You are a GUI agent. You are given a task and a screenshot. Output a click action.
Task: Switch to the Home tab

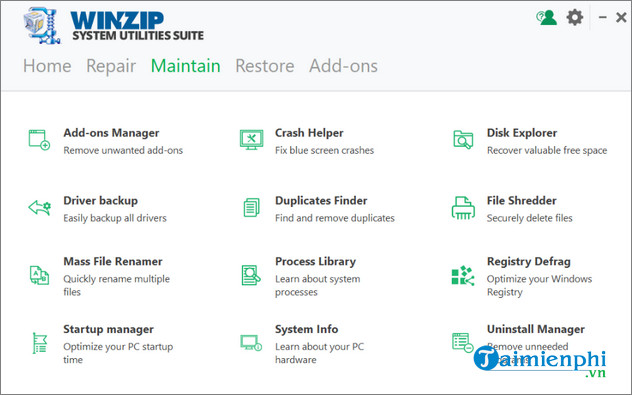coord(47,66)
